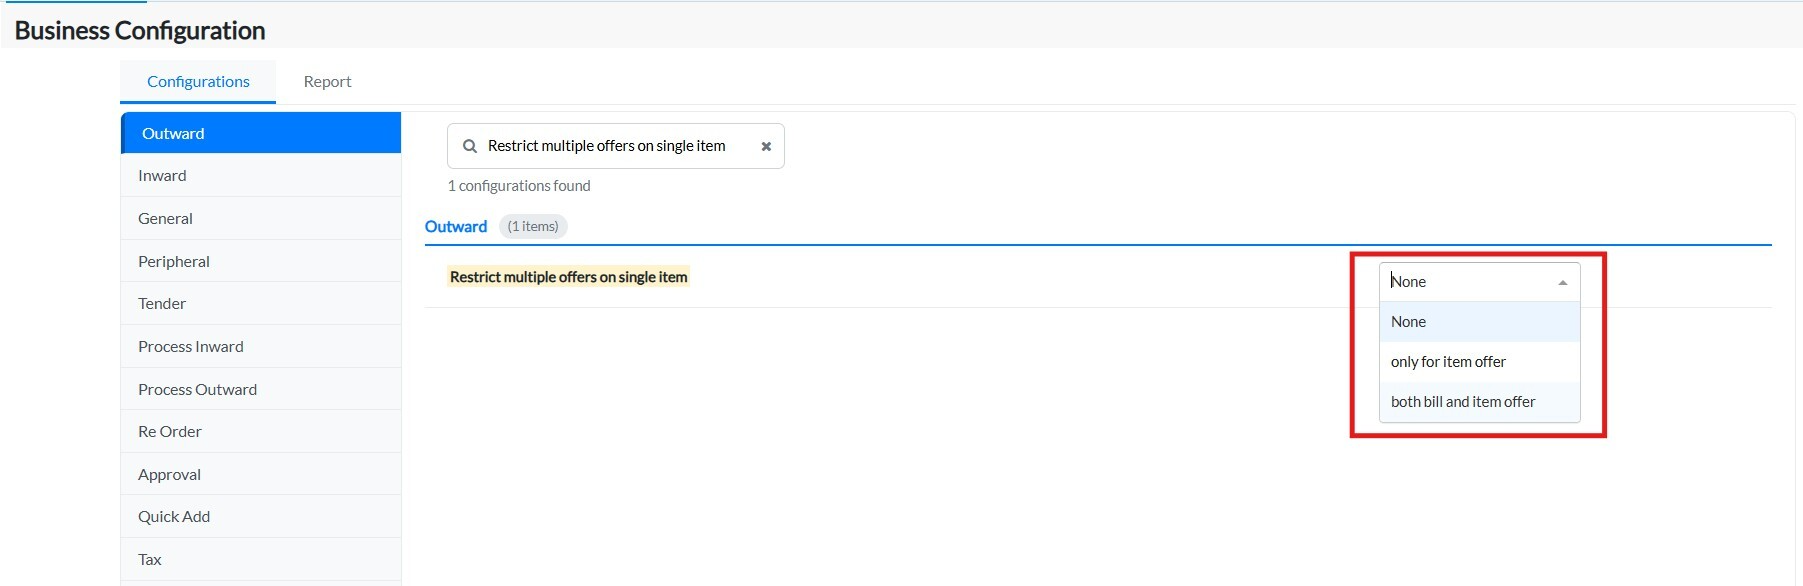Collapse the dropdown using the caret arrow

coord(1562,283)
